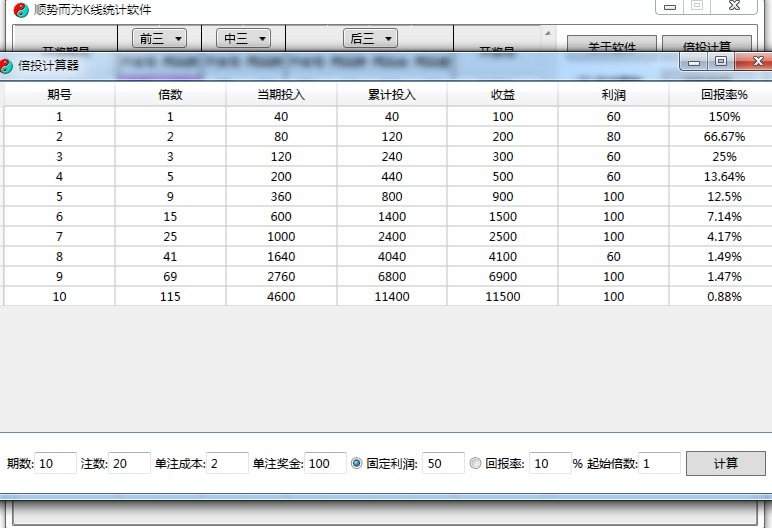Click the 期数 input field
The width and height of the screenshot is (772, 528).
(56, 464)
